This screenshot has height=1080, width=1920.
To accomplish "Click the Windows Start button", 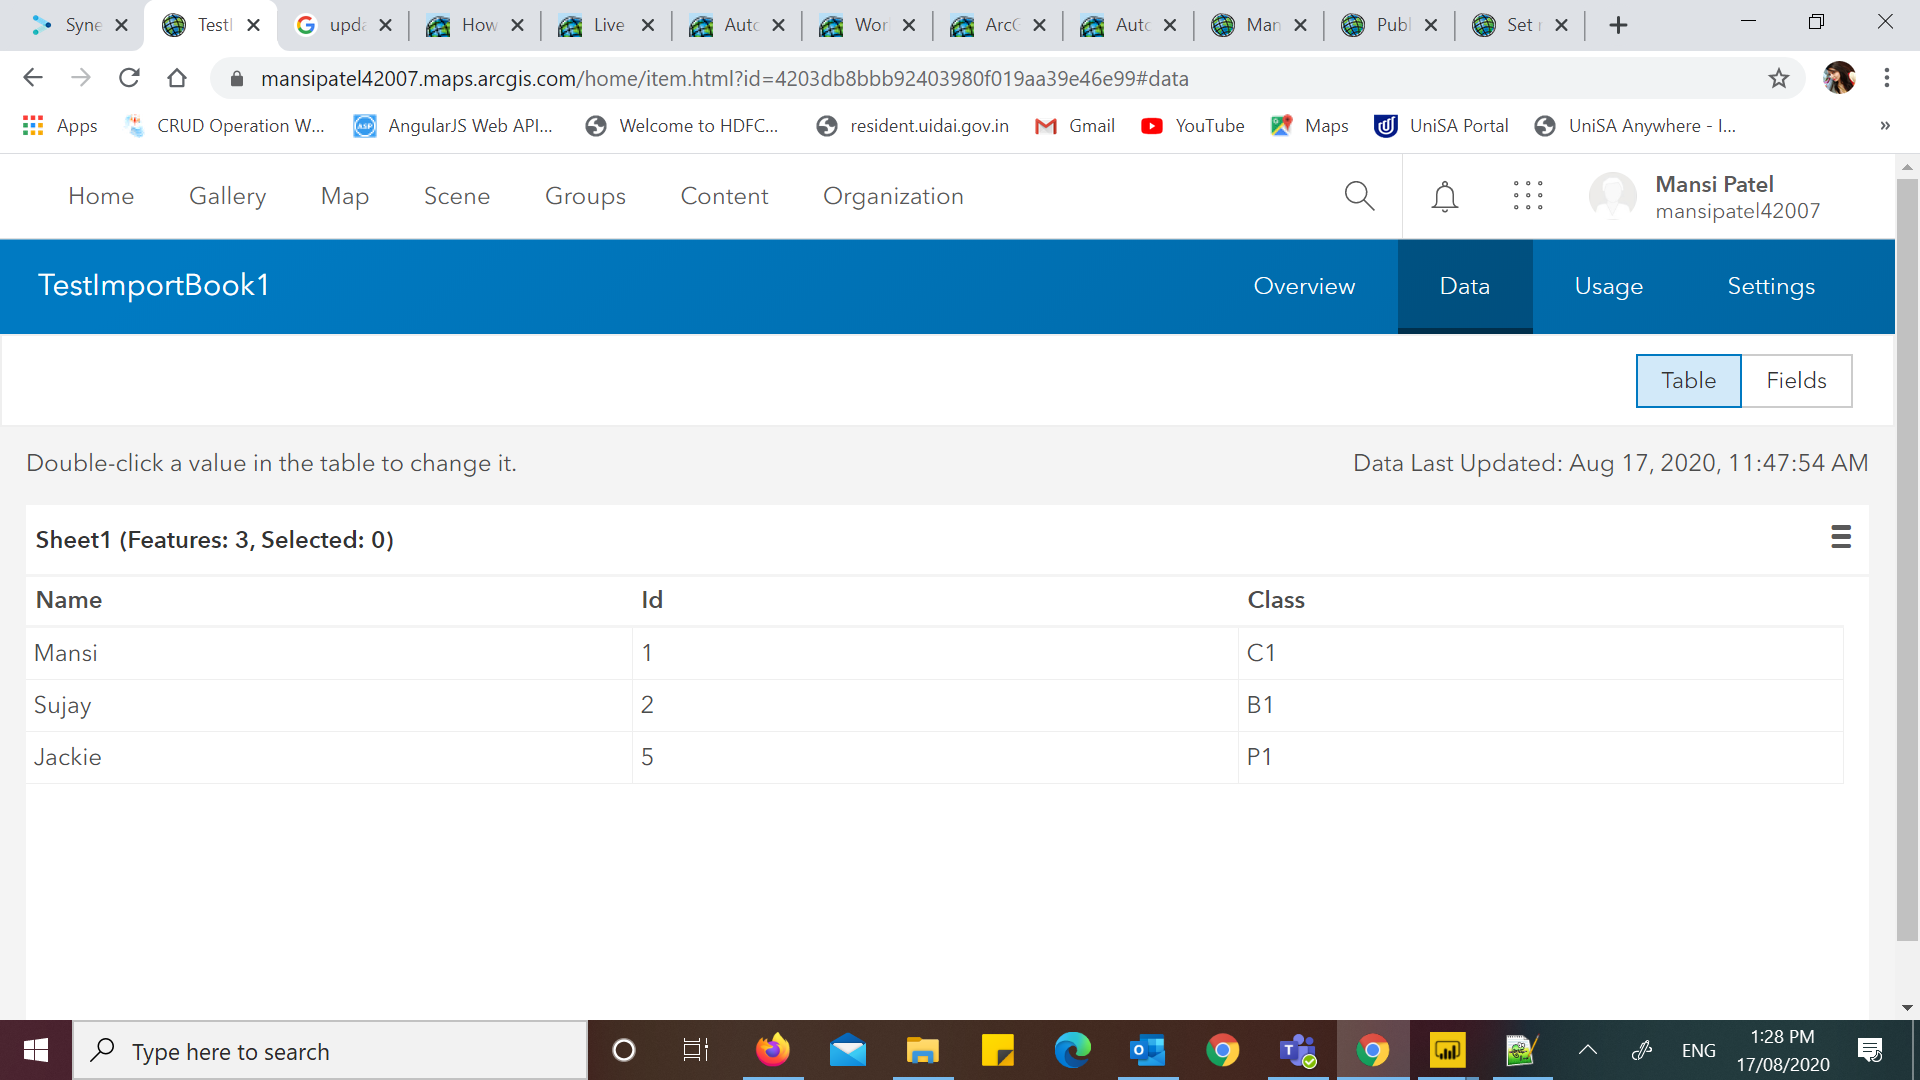I will tap(36, 1050).
